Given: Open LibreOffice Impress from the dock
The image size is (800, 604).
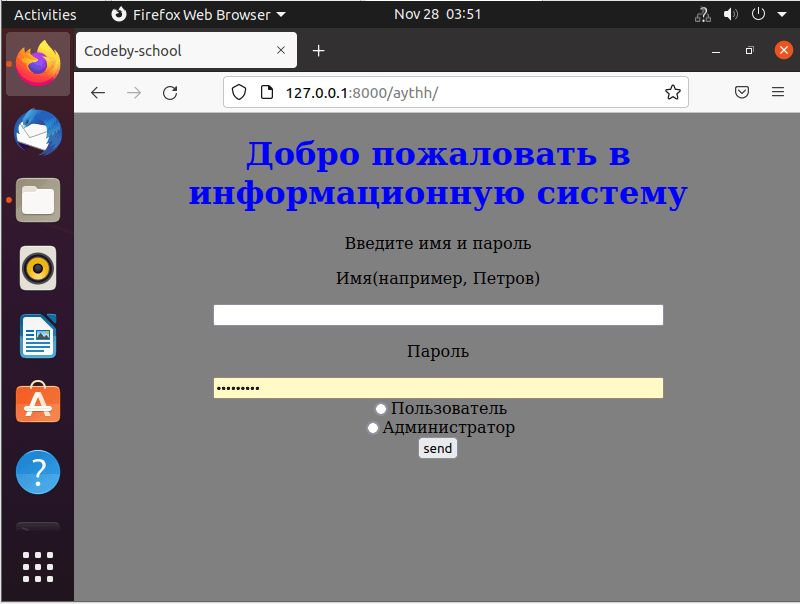Looking at the screenshot, I should point(37,336).
